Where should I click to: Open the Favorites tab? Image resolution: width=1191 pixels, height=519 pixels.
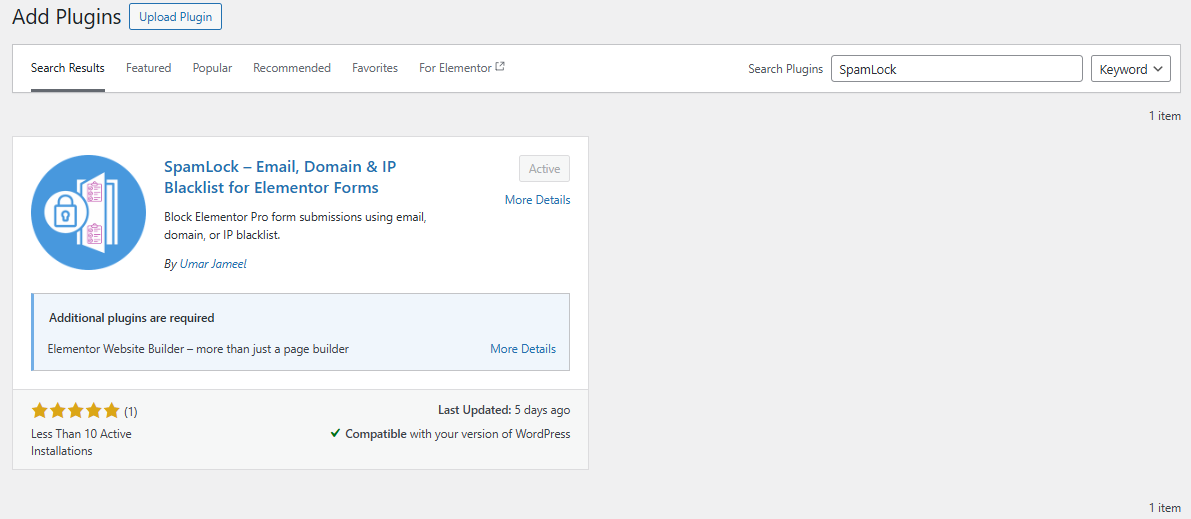(x=374, y=68)
